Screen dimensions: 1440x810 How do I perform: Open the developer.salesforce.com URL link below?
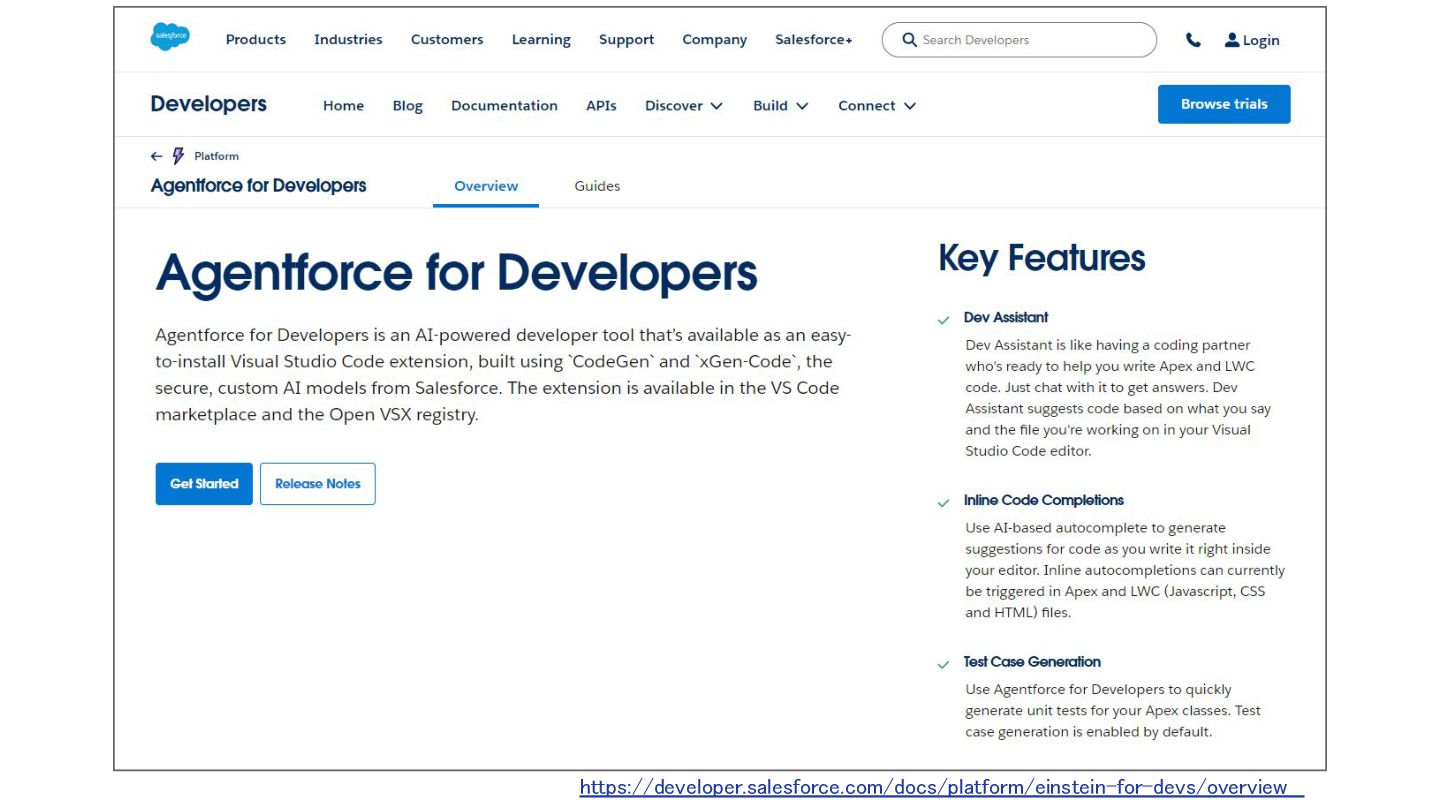(941, 788)
